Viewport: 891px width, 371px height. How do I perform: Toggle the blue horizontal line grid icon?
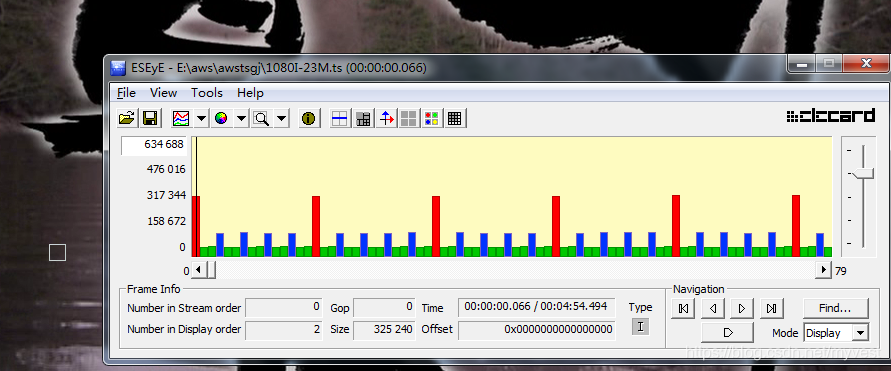coord(340,118)
